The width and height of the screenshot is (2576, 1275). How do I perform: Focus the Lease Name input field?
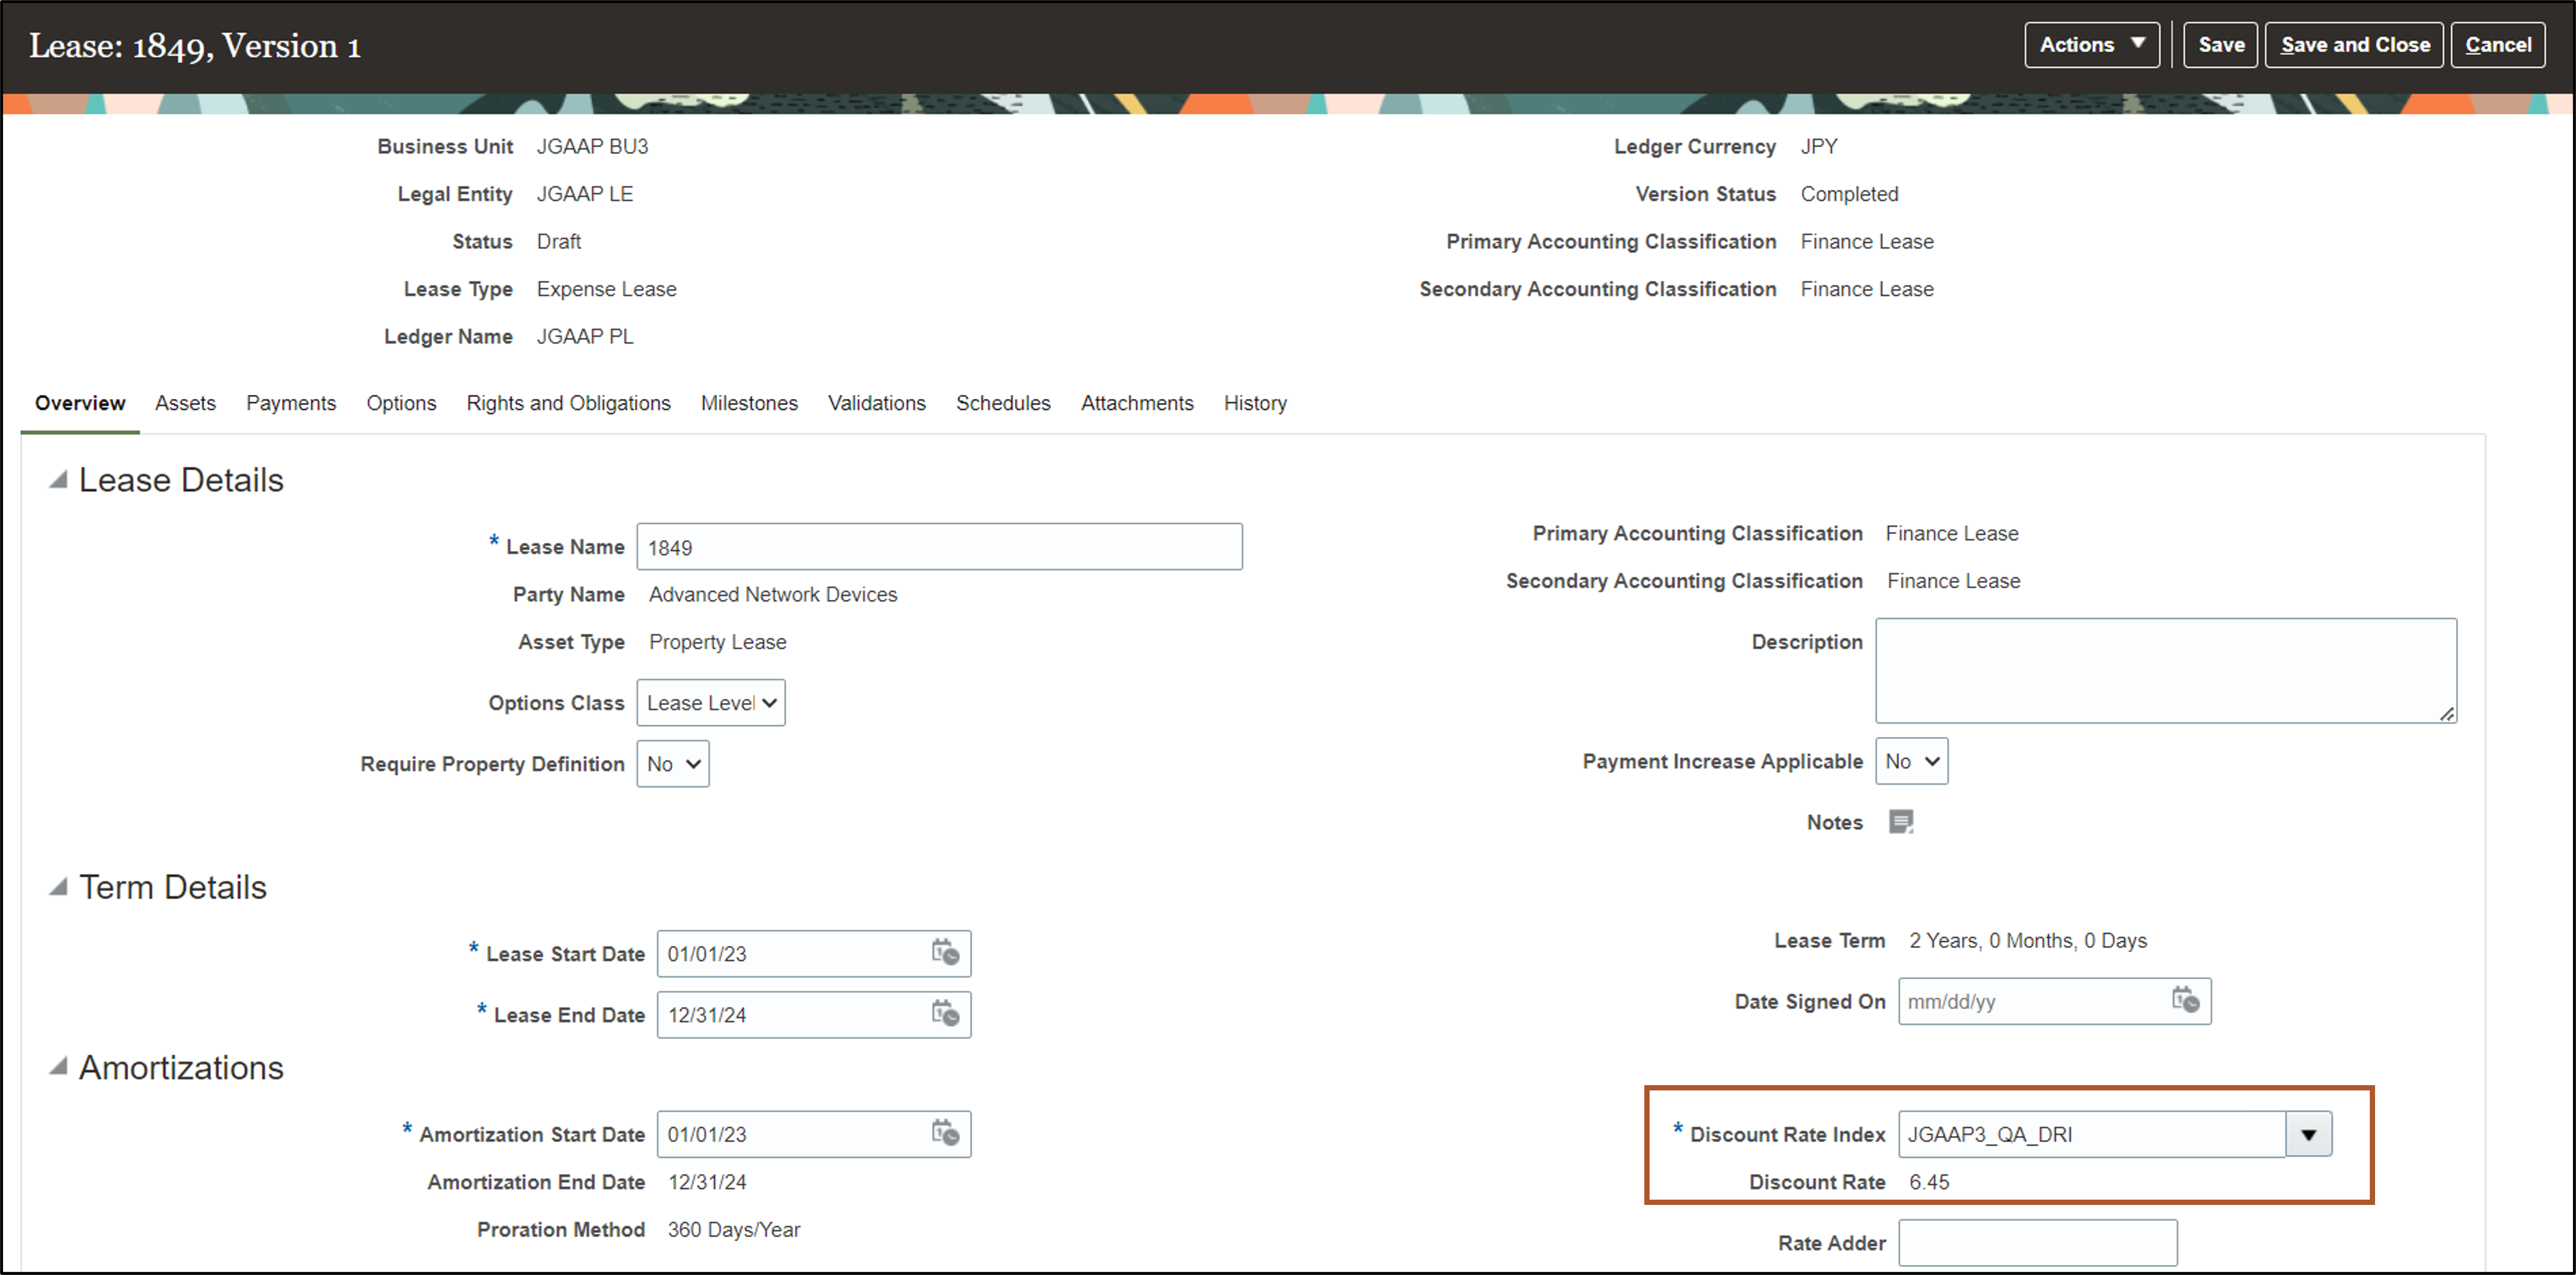coord(939,546)
